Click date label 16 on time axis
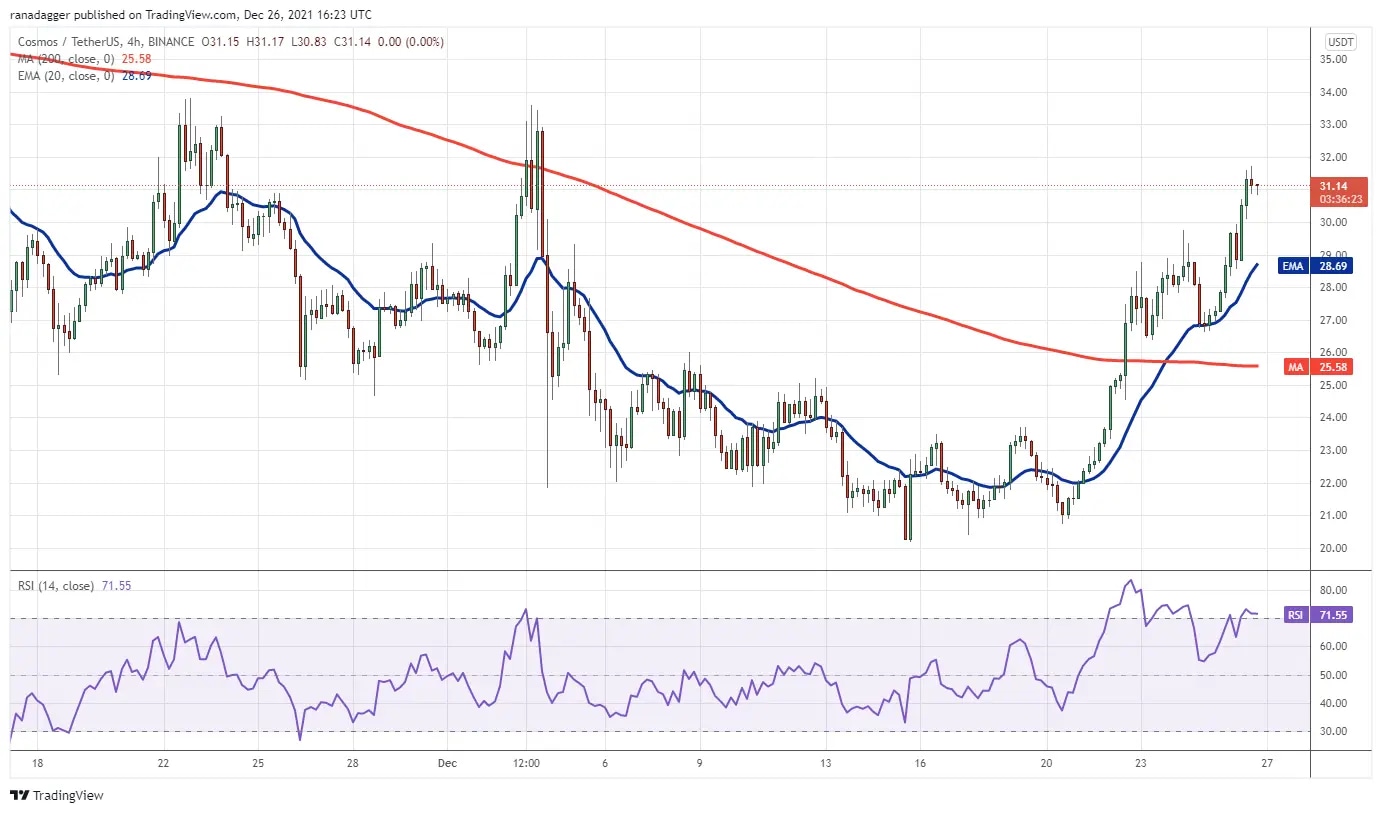1382x813 pixels. 921,762
